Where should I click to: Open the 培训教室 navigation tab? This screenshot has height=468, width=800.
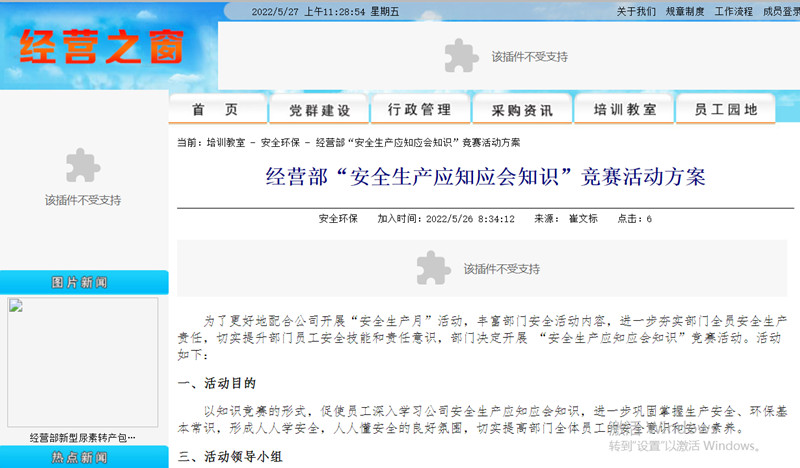(x=624, y=110)
